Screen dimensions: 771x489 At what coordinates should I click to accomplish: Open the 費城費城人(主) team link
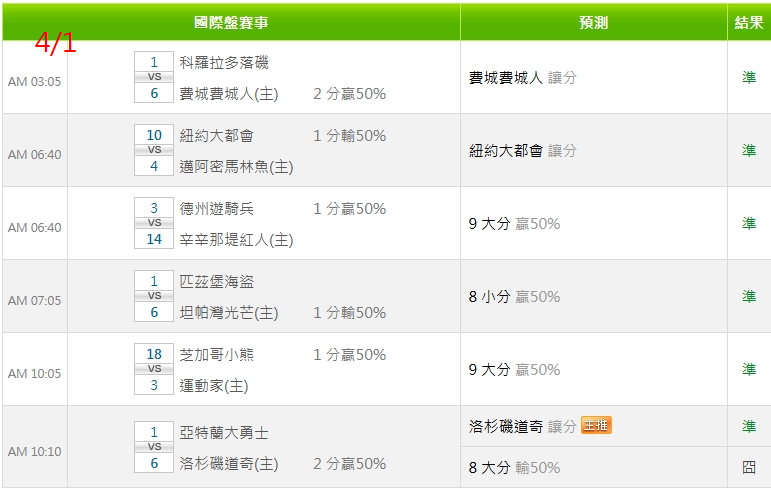pos(229,94)
